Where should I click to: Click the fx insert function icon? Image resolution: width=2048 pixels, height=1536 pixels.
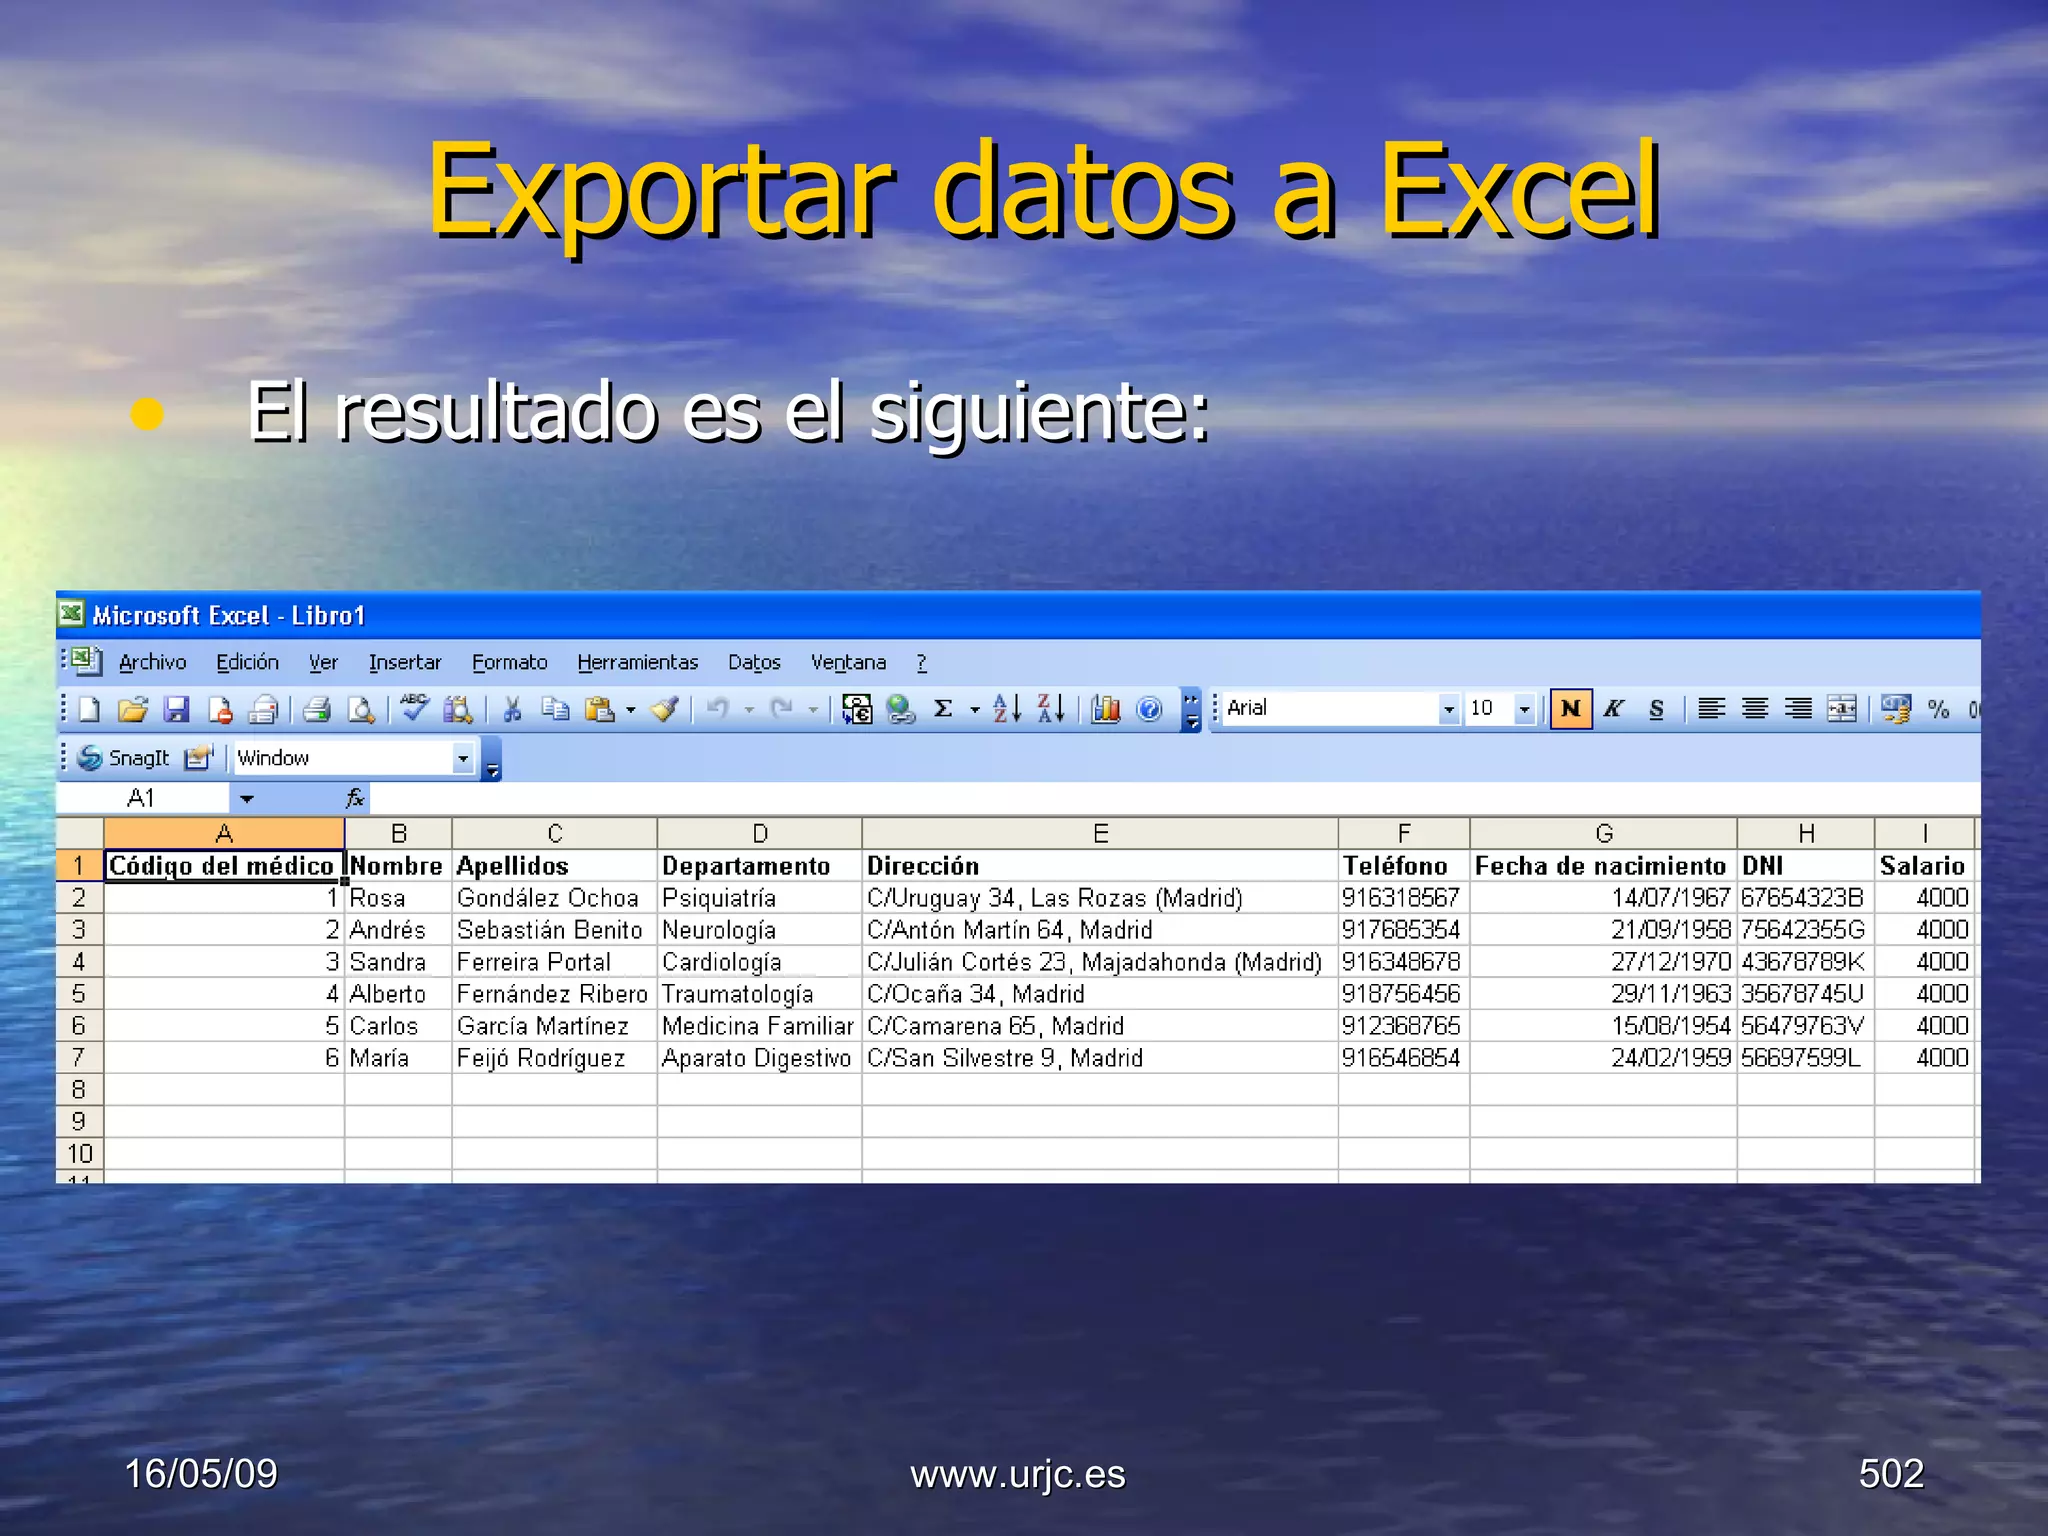coord(355,798)
